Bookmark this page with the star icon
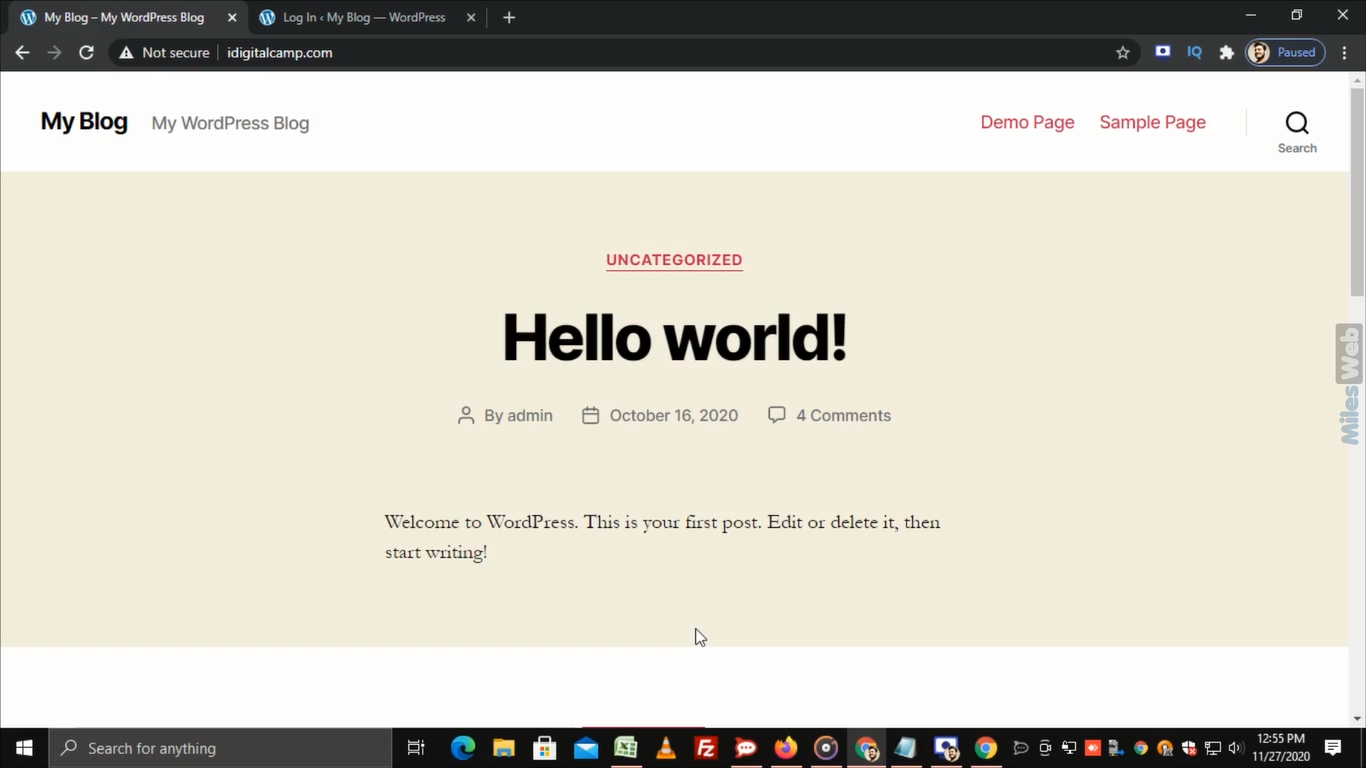 pyautogui.click(x=1123, y=53)
